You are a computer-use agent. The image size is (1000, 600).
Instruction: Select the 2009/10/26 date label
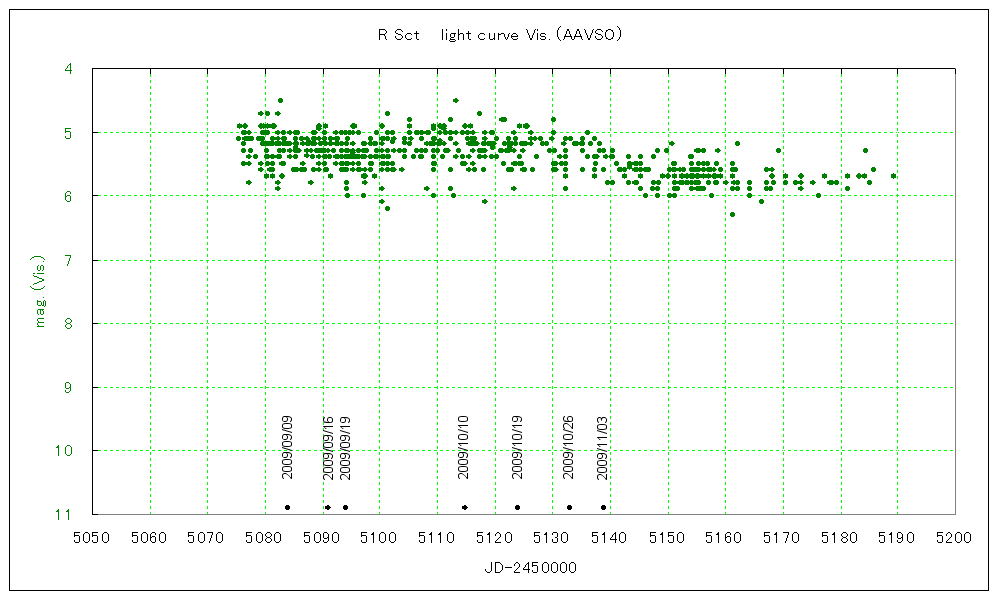[x=568, y=448]
